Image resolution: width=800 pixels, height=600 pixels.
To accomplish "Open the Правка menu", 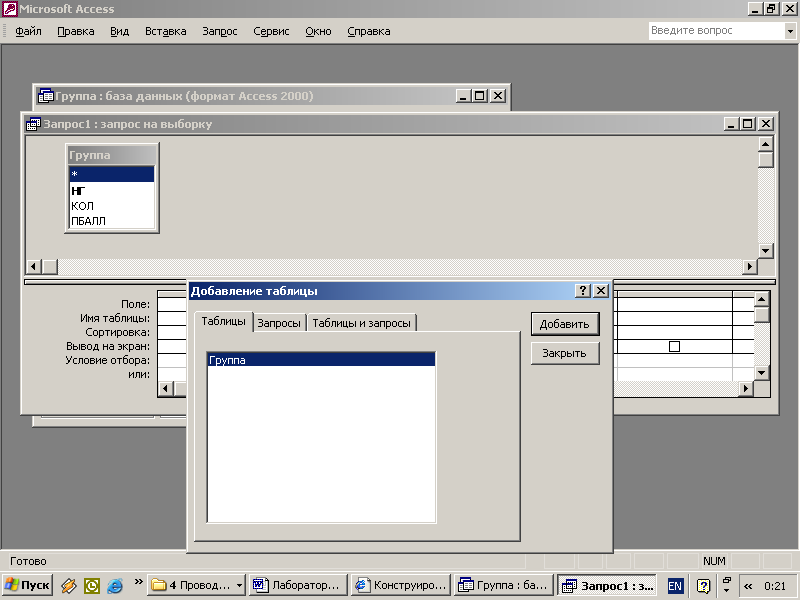I will click(76, 31).
